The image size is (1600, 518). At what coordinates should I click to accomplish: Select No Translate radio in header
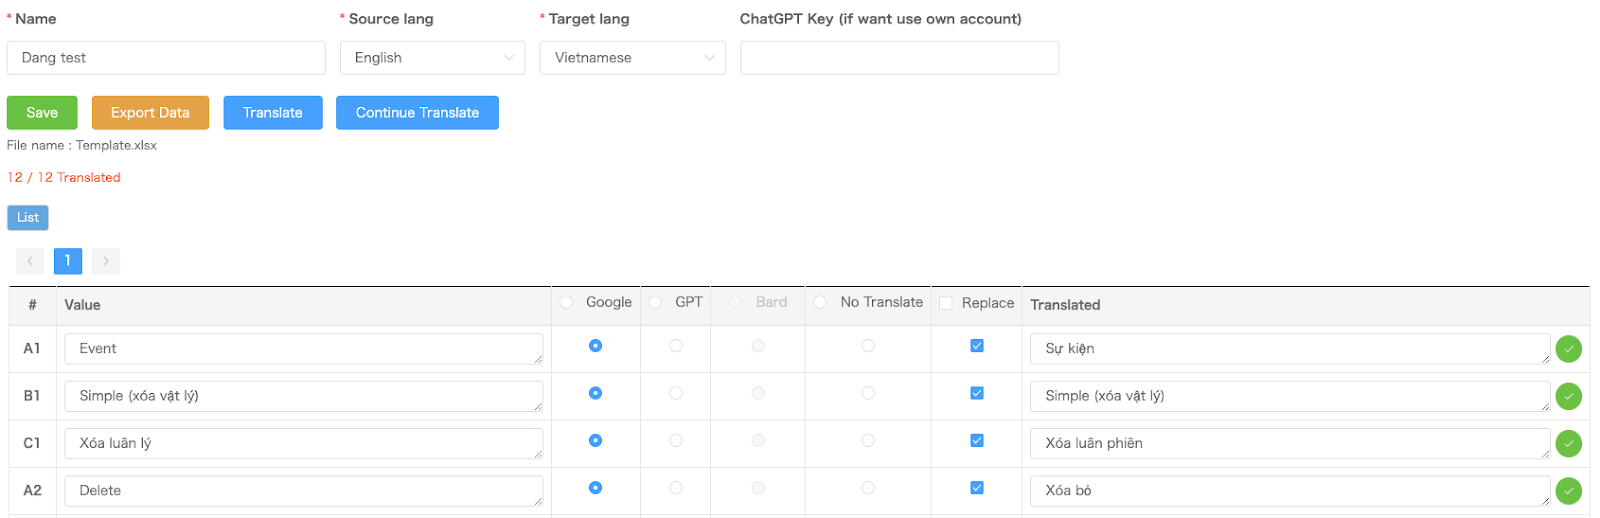pyautogui.click(x=820, y=302)
